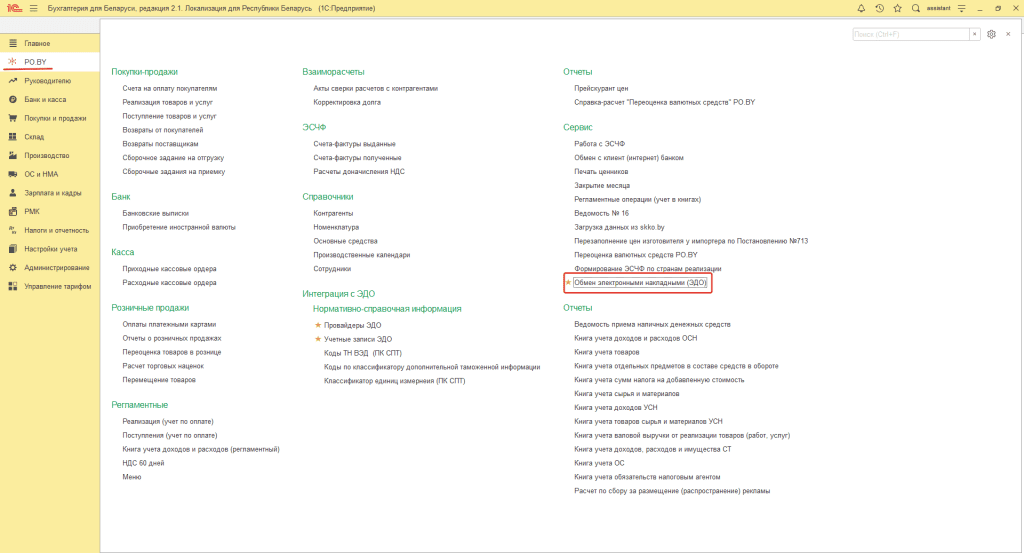This screenshot has width=1024, height=553.
Task: Open Руководителю section
Action: (50, 81)
